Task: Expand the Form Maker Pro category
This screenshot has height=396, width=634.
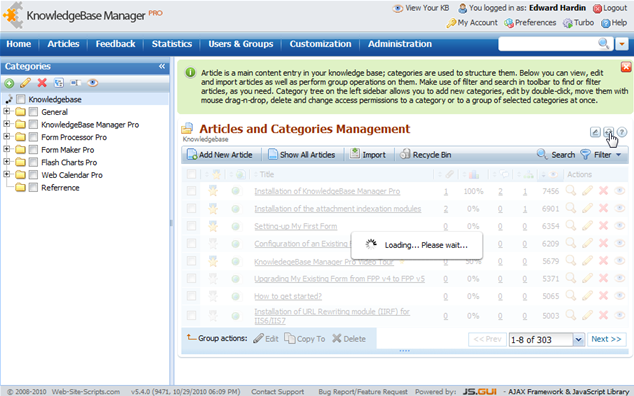Action: click(6, 149)
